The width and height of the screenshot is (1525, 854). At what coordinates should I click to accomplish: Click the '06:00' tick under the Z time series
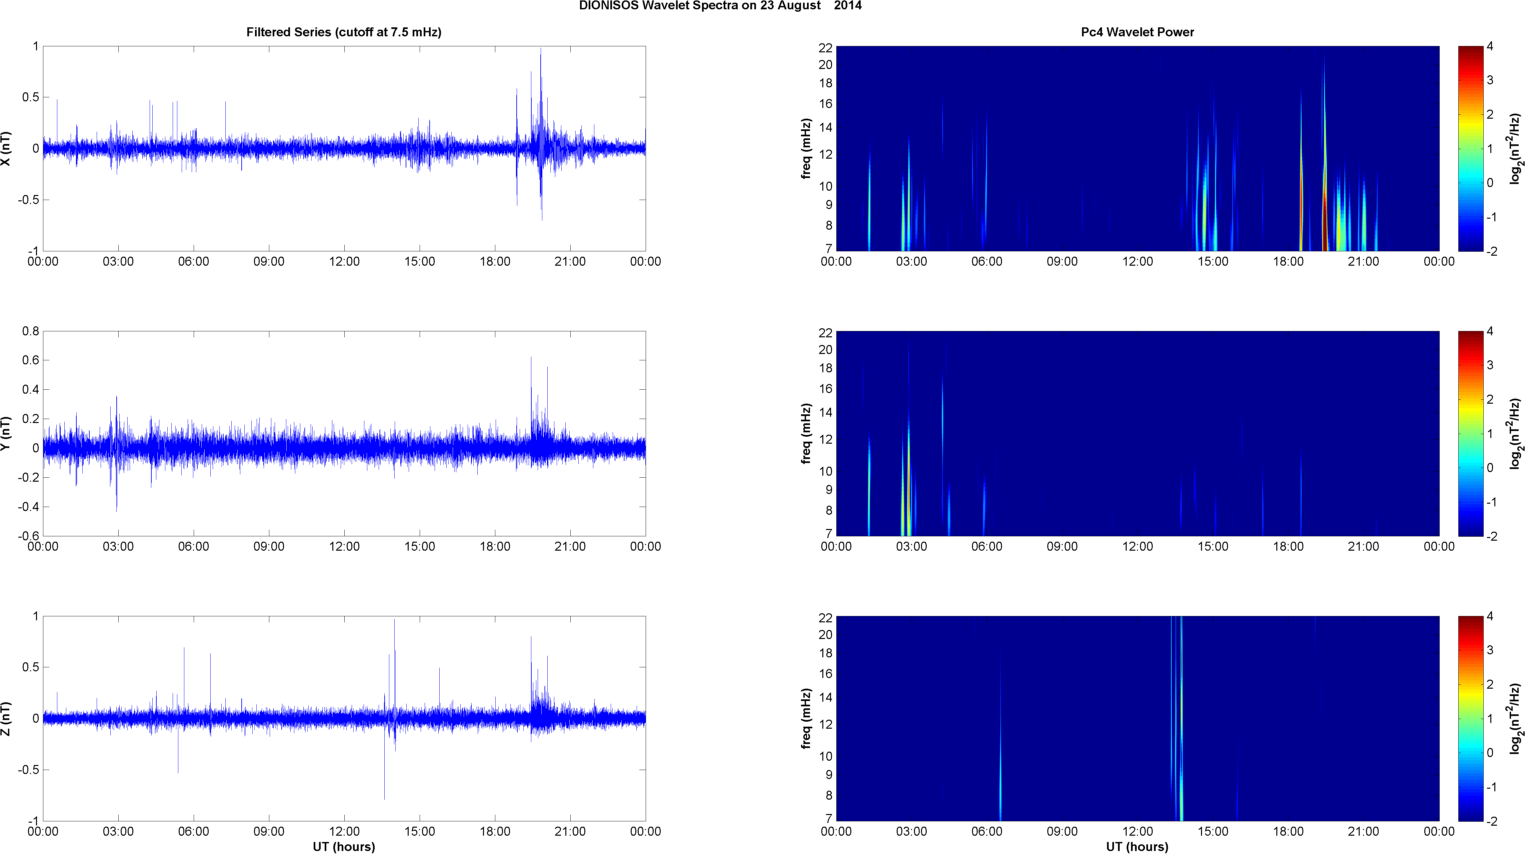pyautogui.click(x=193, y=832)
